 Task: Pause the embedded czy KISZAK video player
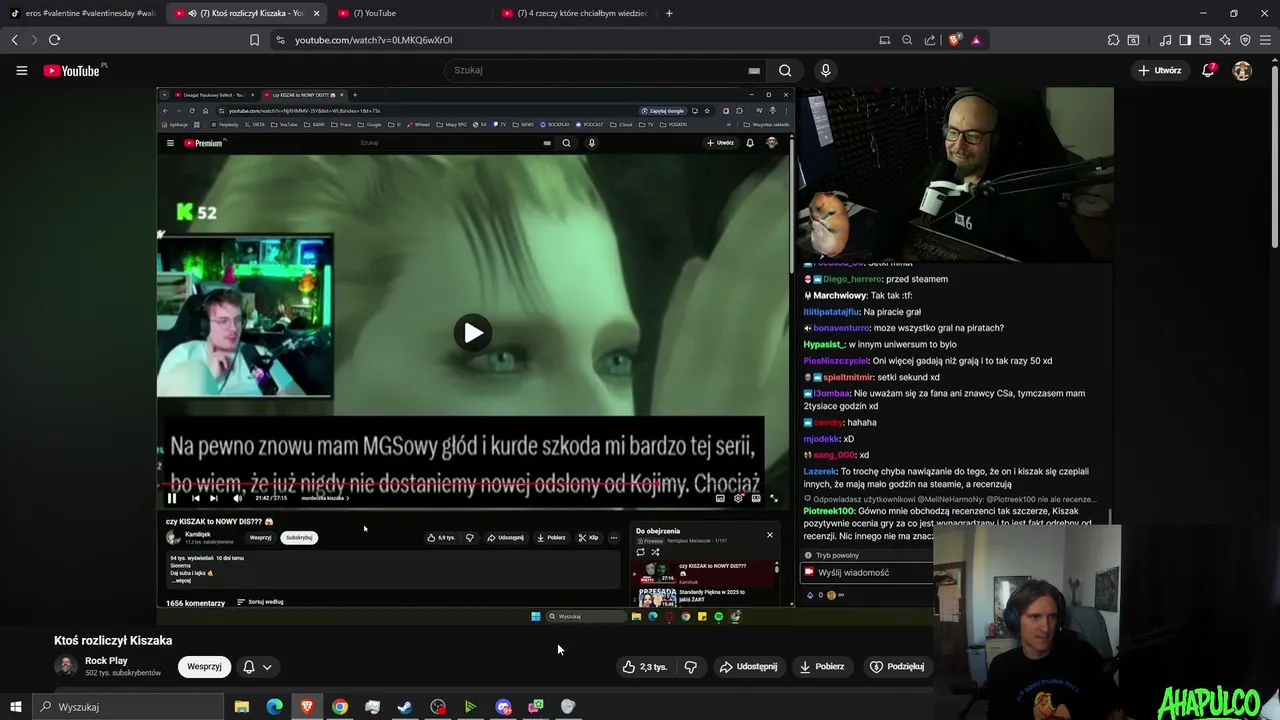pos(172,498)
